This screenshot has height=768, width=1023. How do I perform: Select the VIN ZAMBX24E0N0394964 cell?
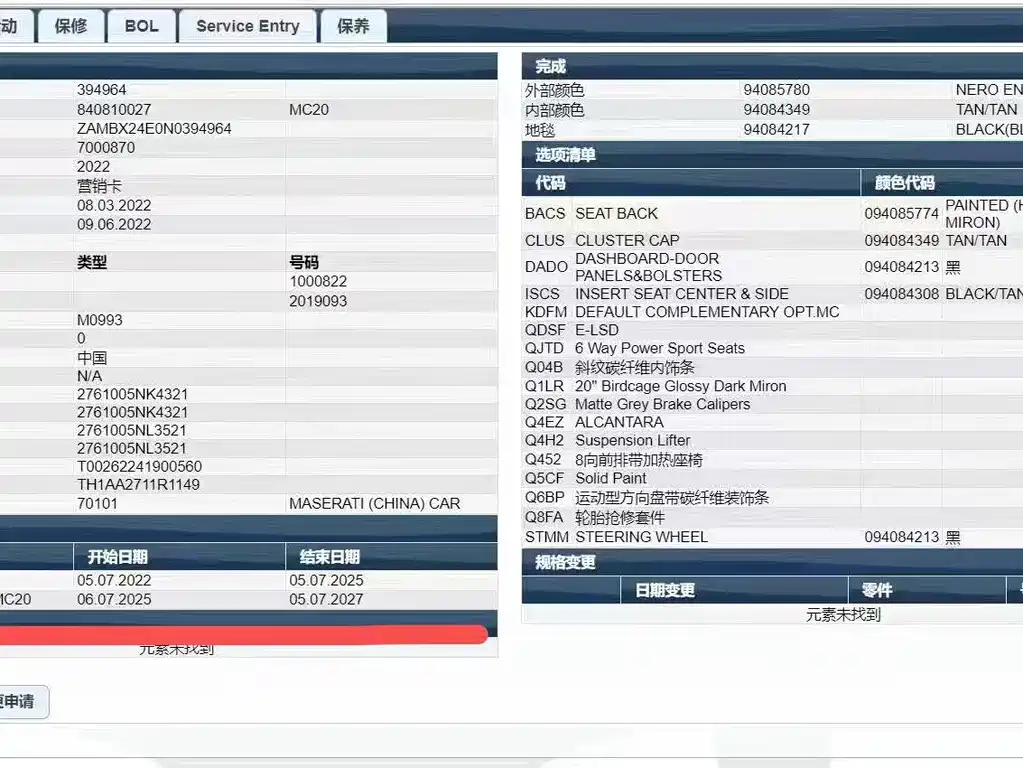pos(154,129)
